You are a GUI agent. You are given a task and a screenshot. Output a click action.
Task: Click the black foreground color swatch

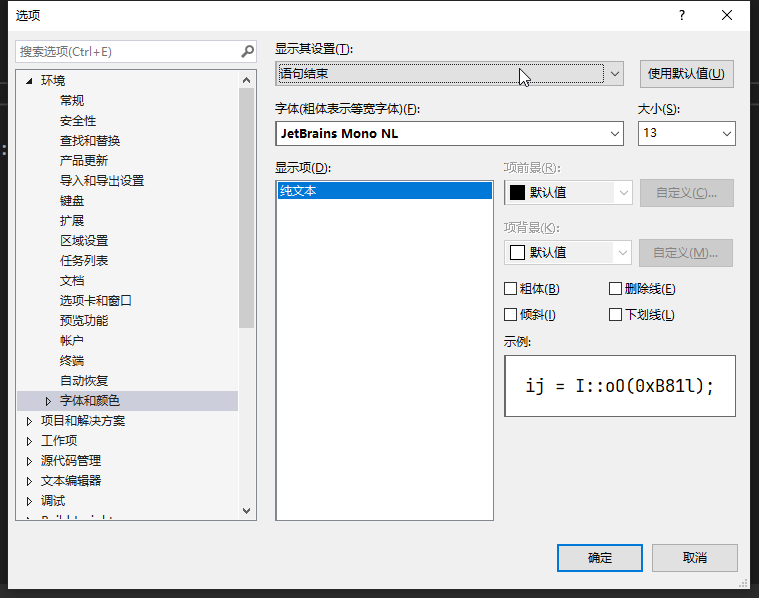pyautogui.click(x=518, y=193)
